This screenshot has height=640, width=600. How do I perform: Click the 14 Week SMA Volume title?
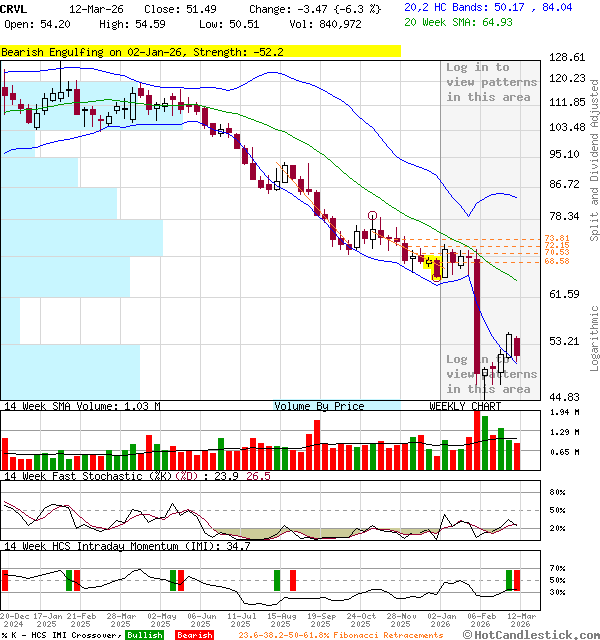click(x=81, y=406)
